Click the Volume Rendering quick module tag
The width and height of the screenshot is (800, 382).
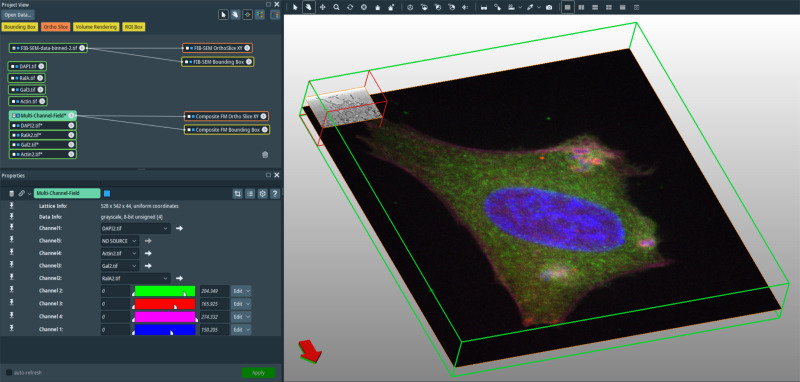(x=96, y=27)
